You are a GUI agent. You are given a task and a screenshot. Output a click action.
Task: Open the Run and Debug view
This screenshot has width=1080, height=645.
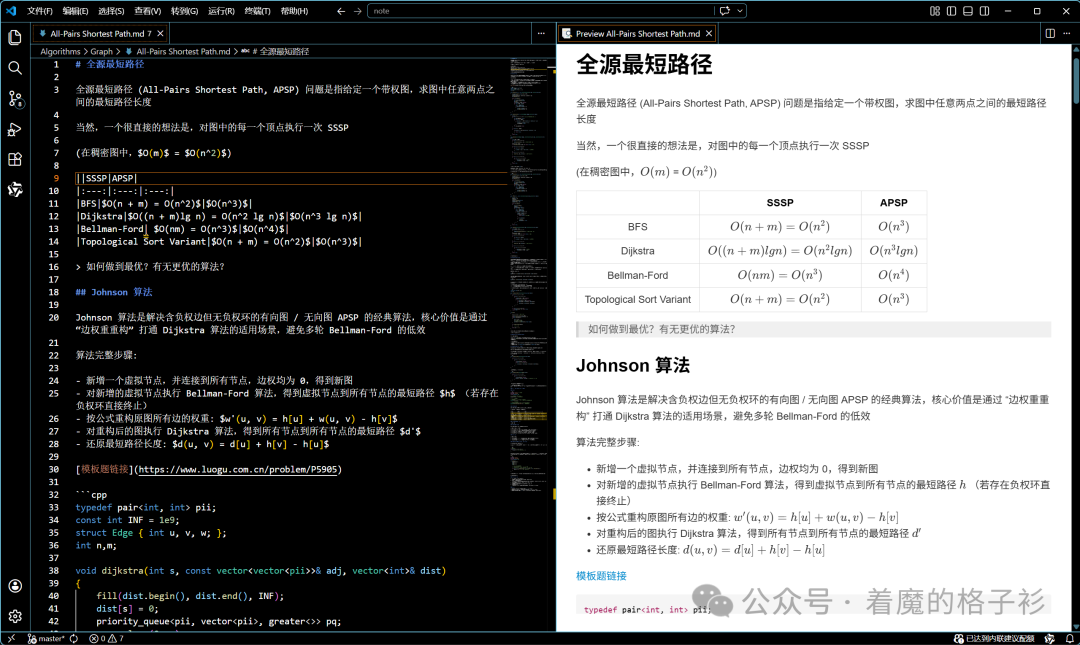coord(14,129)
